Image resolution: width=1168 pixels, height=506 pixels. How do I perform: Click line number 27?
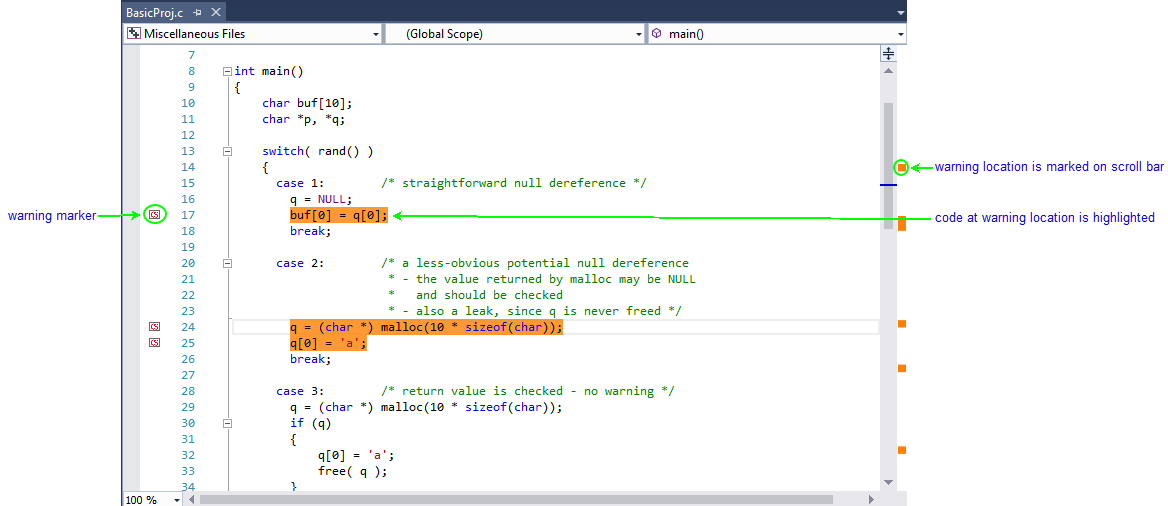(x=187, y=375)
